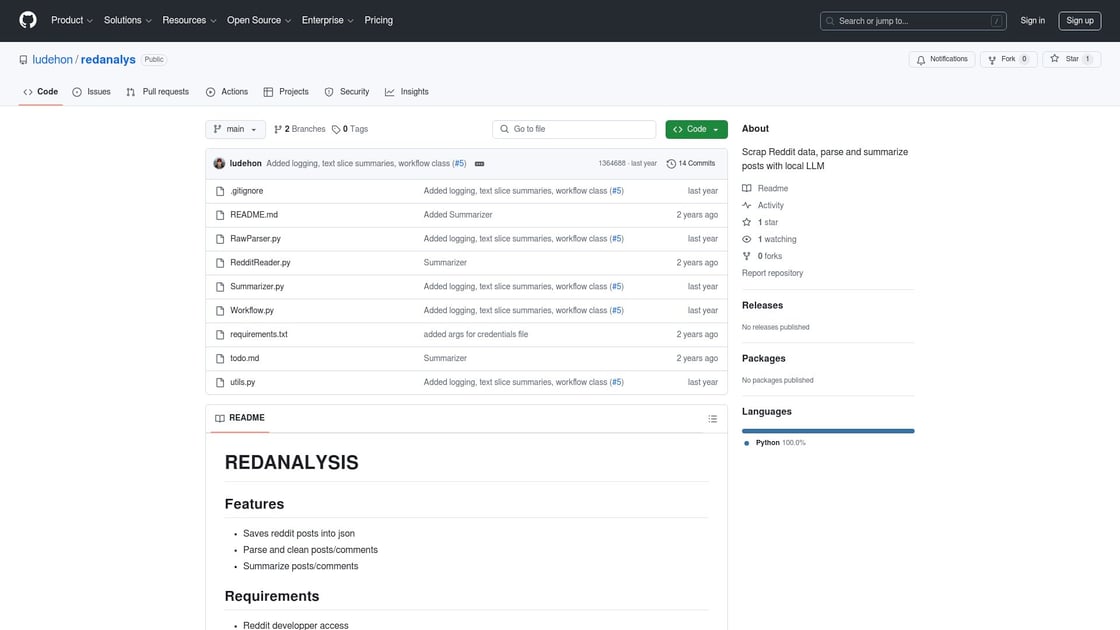Click ludehon's avatar in the commit header
Viewport: 1120px width, 630px height.
(x=219, y=164)
